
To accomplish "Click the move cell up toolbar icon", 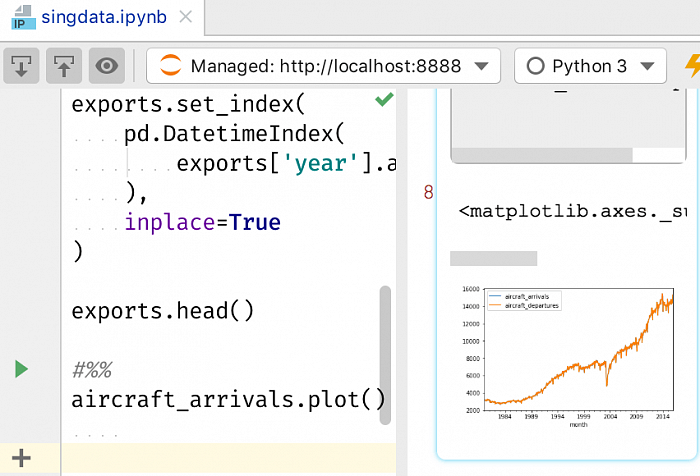I will point(63,67).
